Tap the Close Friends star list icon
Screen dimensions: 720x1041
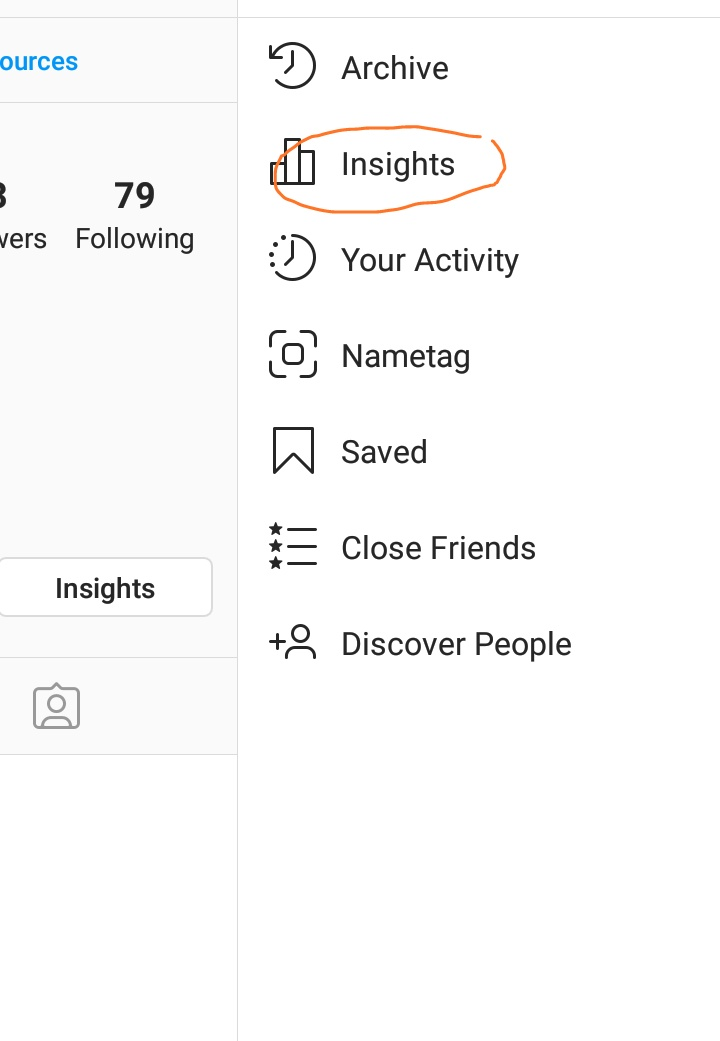tap(293, 547)
